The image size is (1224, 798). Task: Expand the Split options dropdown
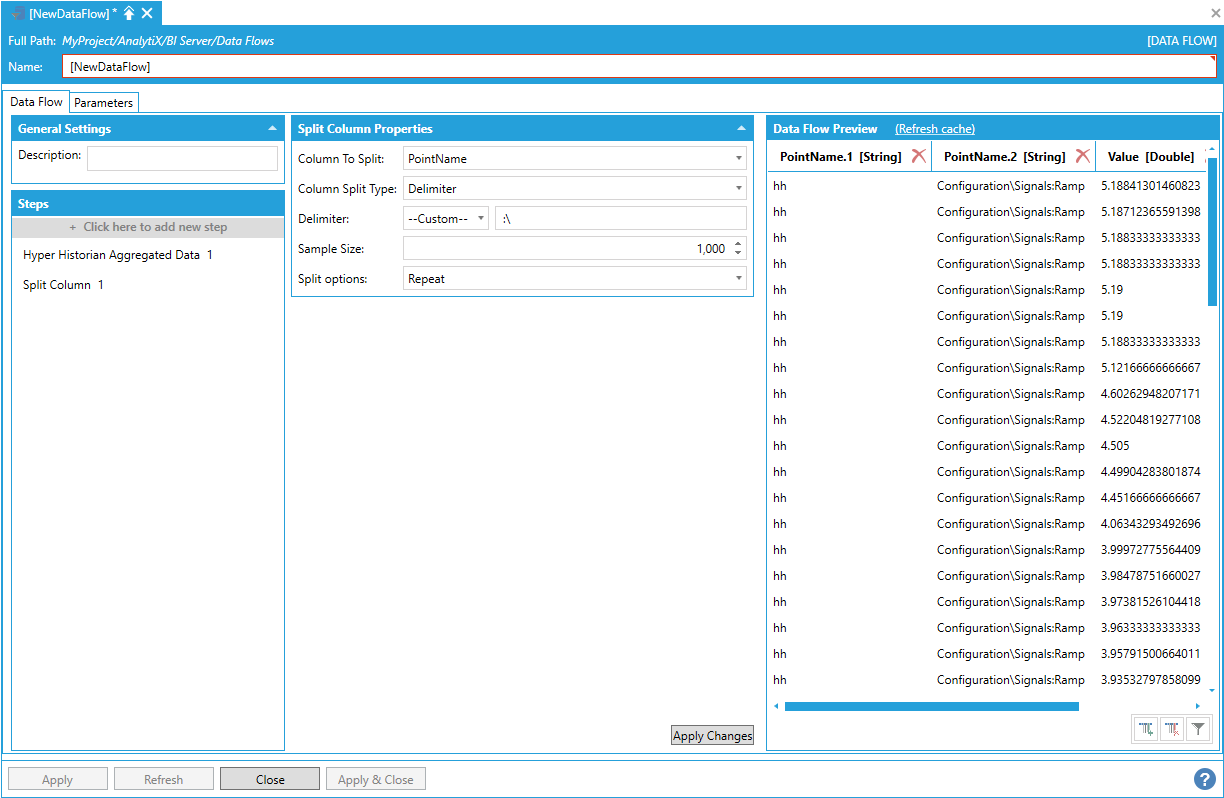(x=738, y=279)
